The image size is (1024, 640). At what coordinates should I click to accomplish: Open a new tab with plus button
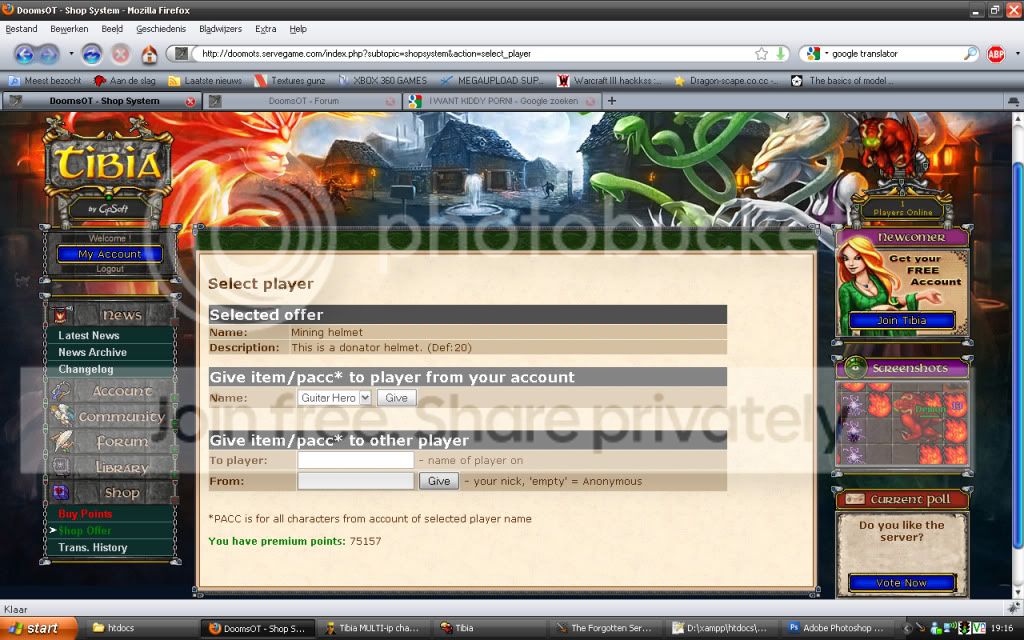pyautogui.click(x=611, y=101)
